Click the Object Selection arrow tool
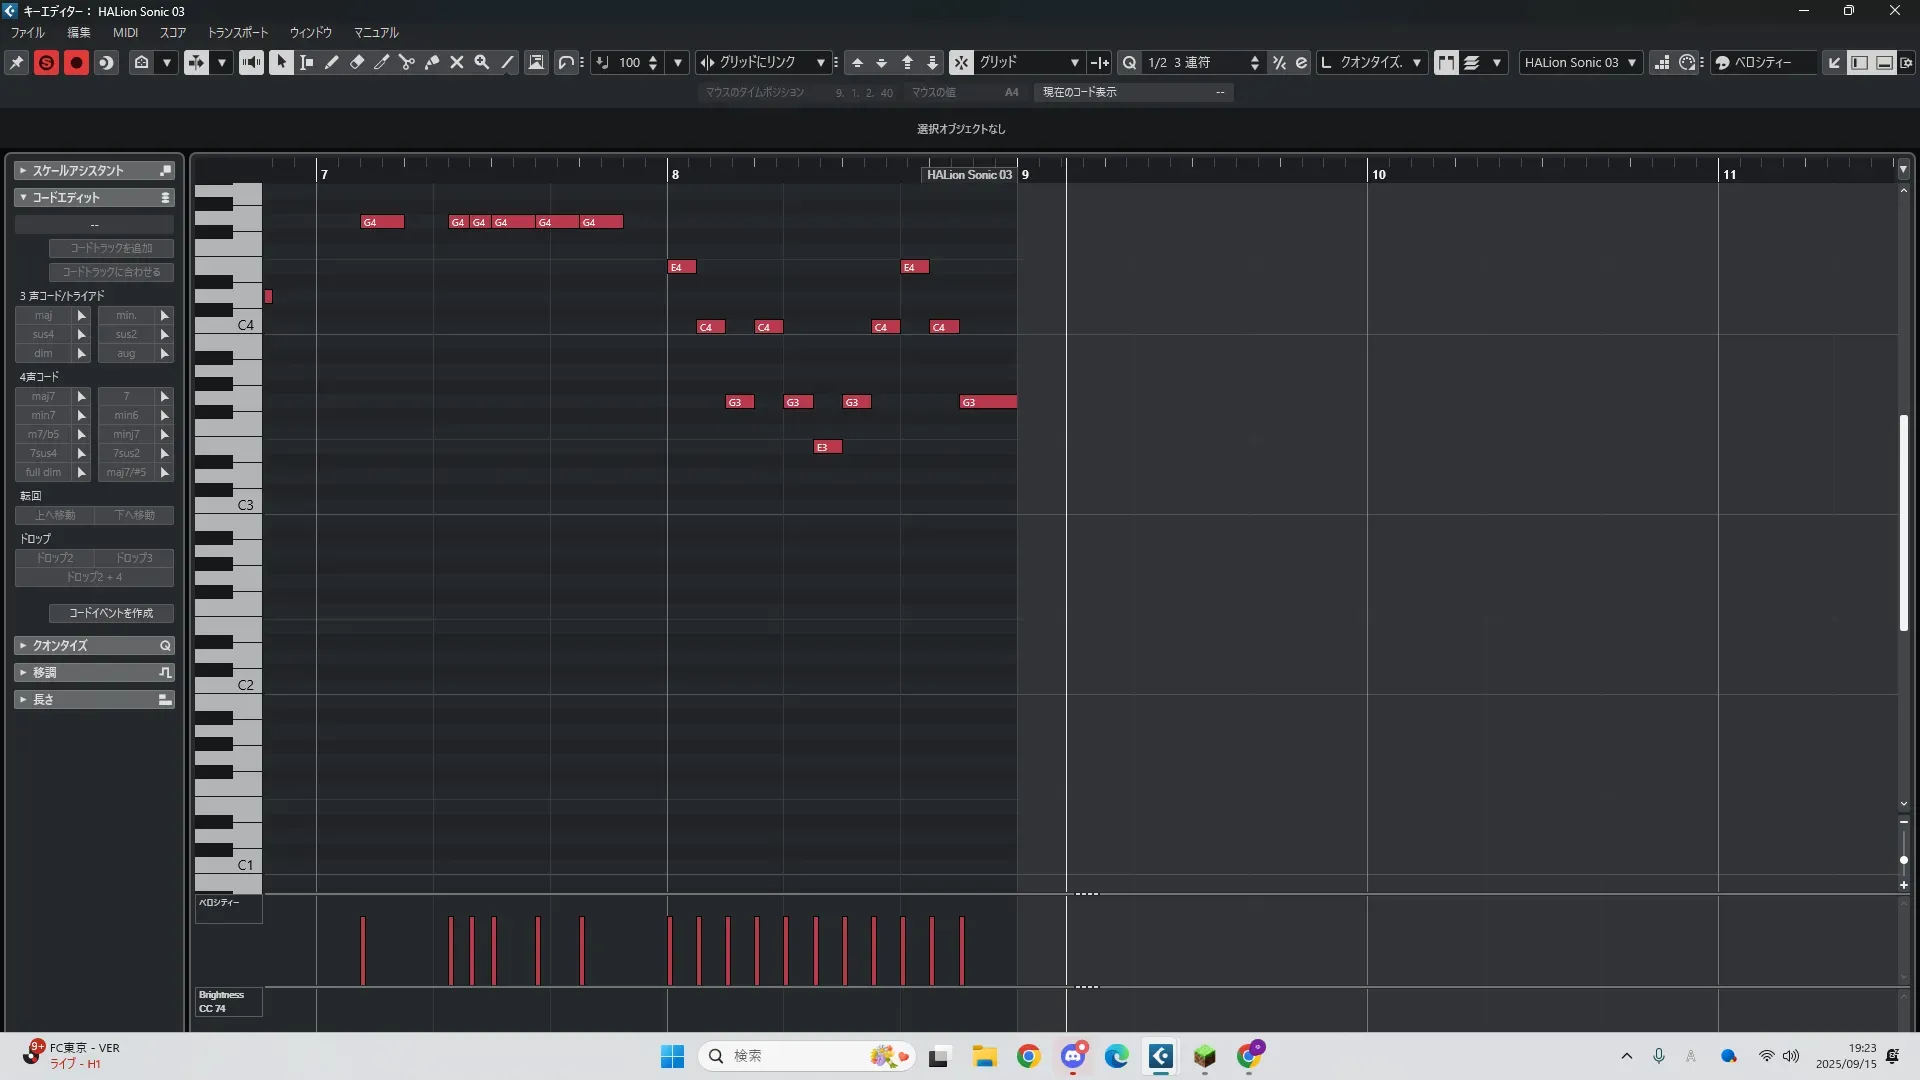Image resolution: width=1920 pixels, height=1080 pixels. pos(281,62)
